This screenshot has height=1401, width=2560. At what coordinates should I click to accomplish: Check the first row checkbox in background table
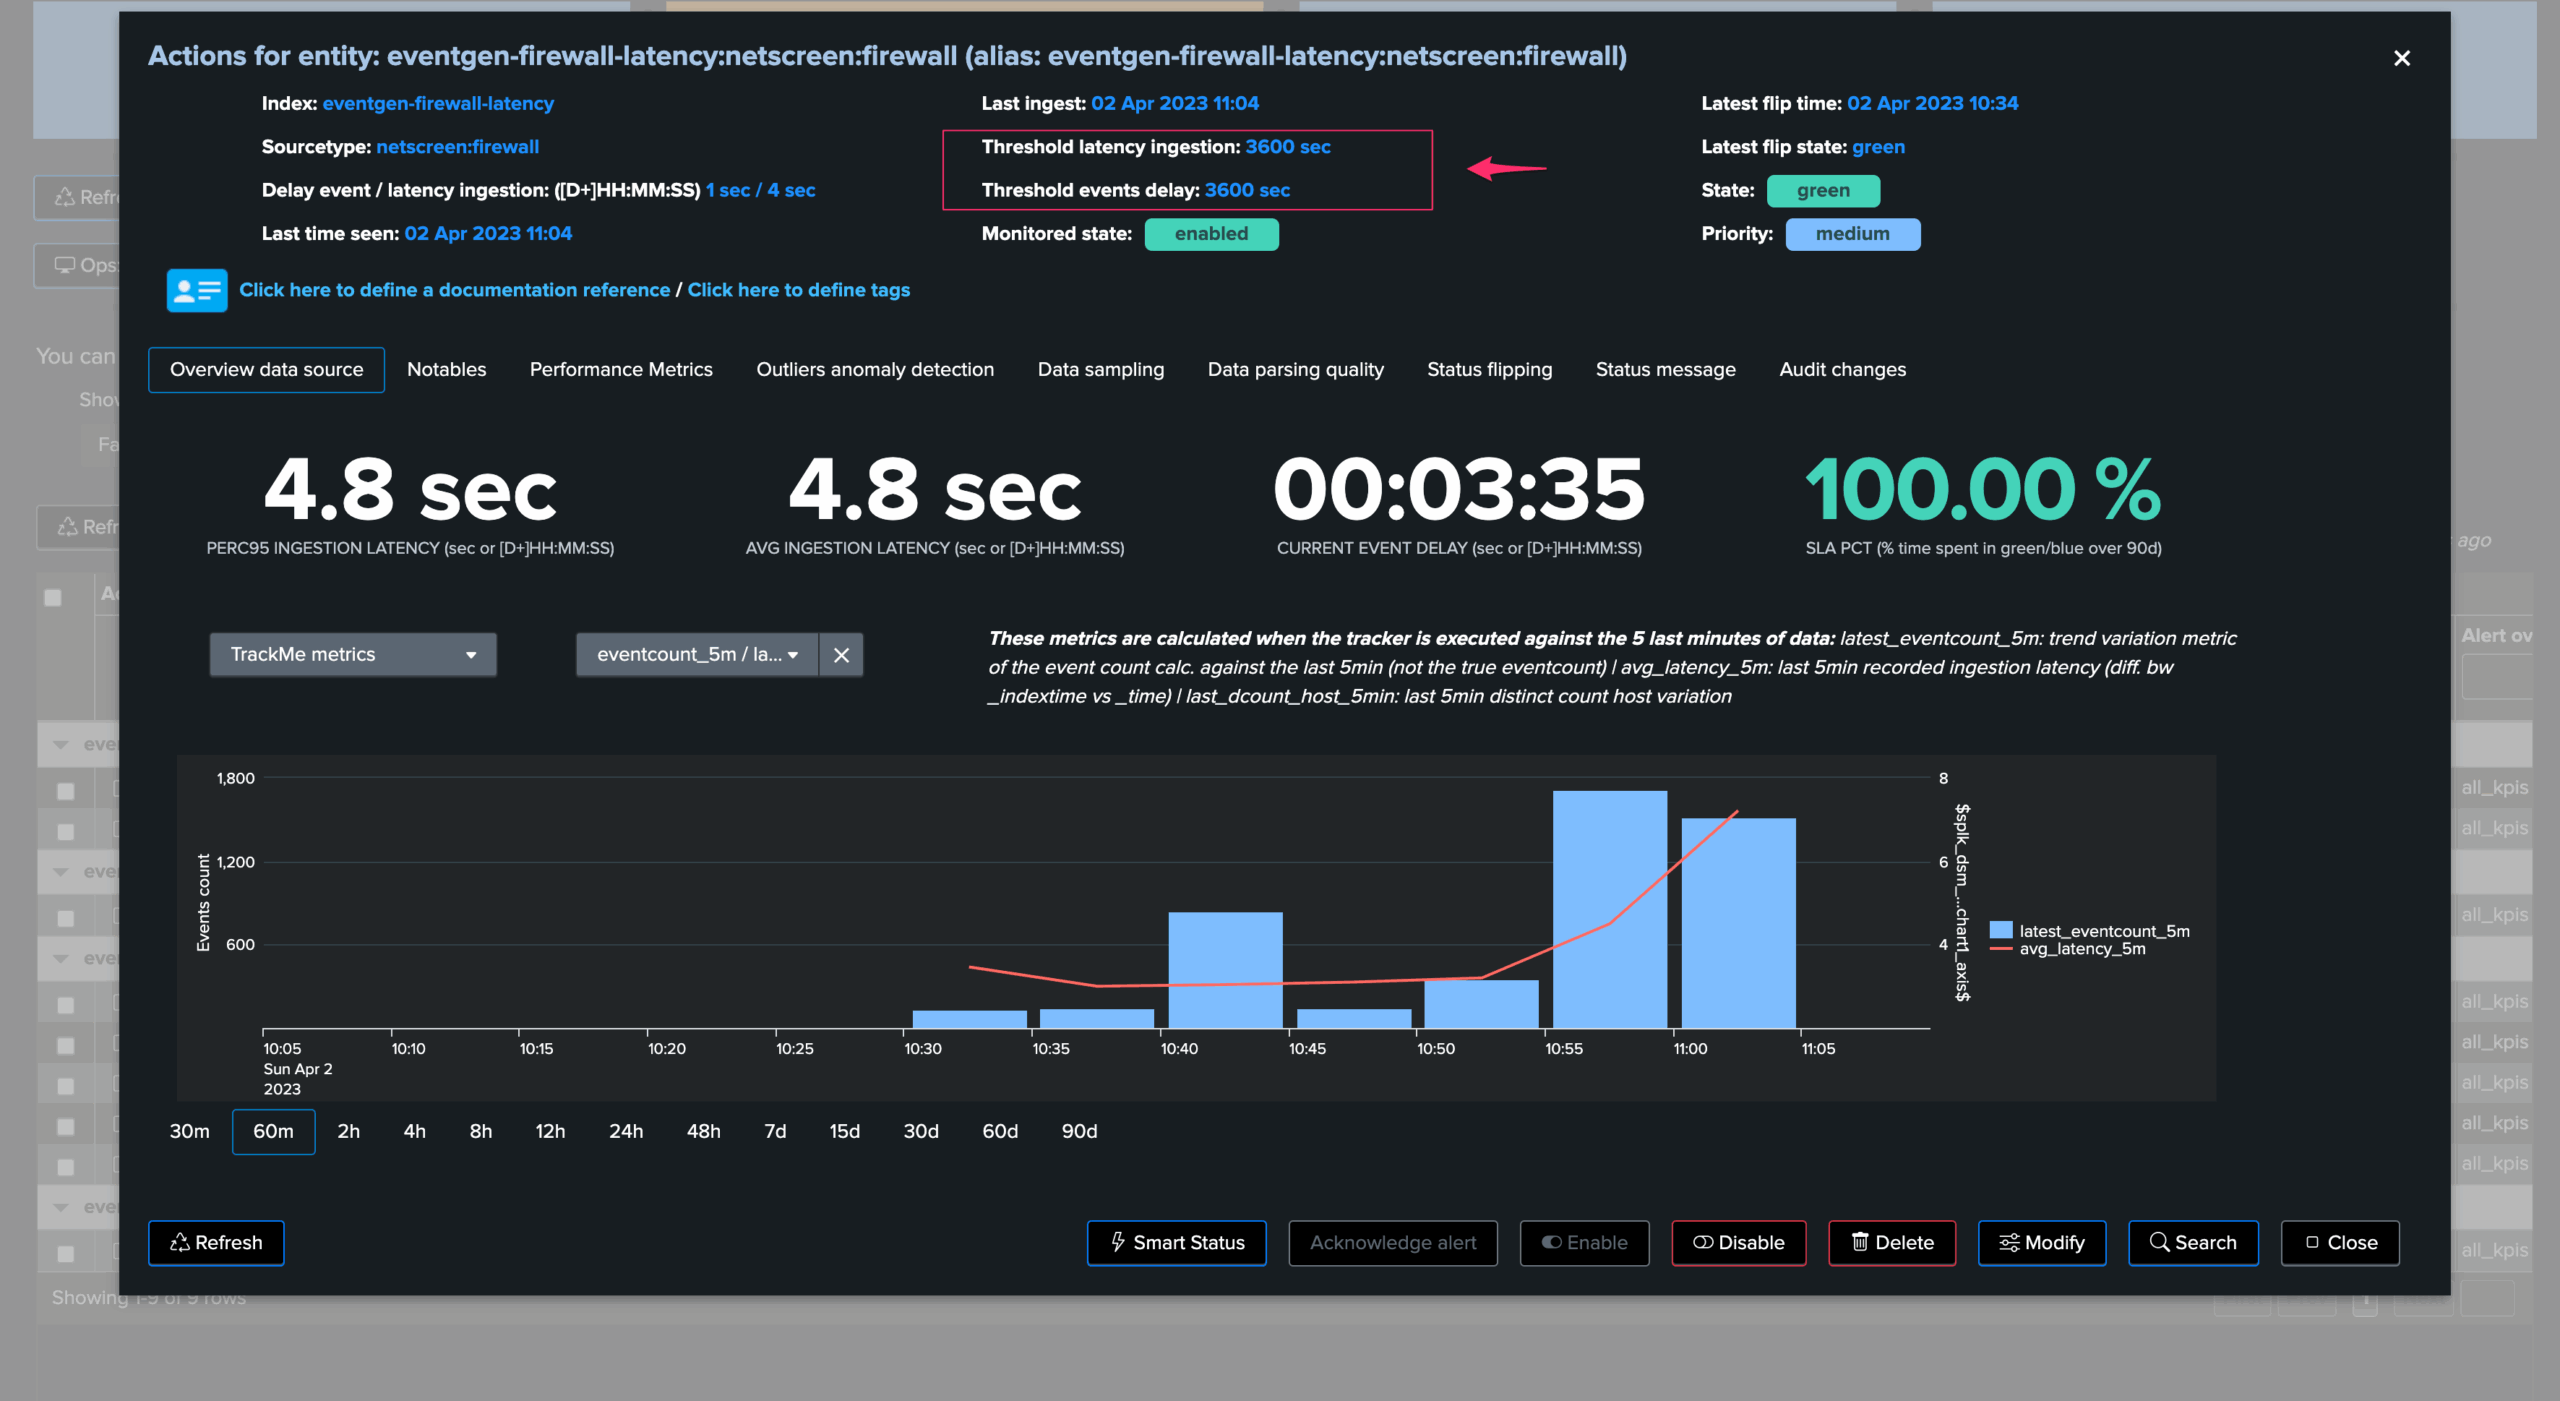64,791
